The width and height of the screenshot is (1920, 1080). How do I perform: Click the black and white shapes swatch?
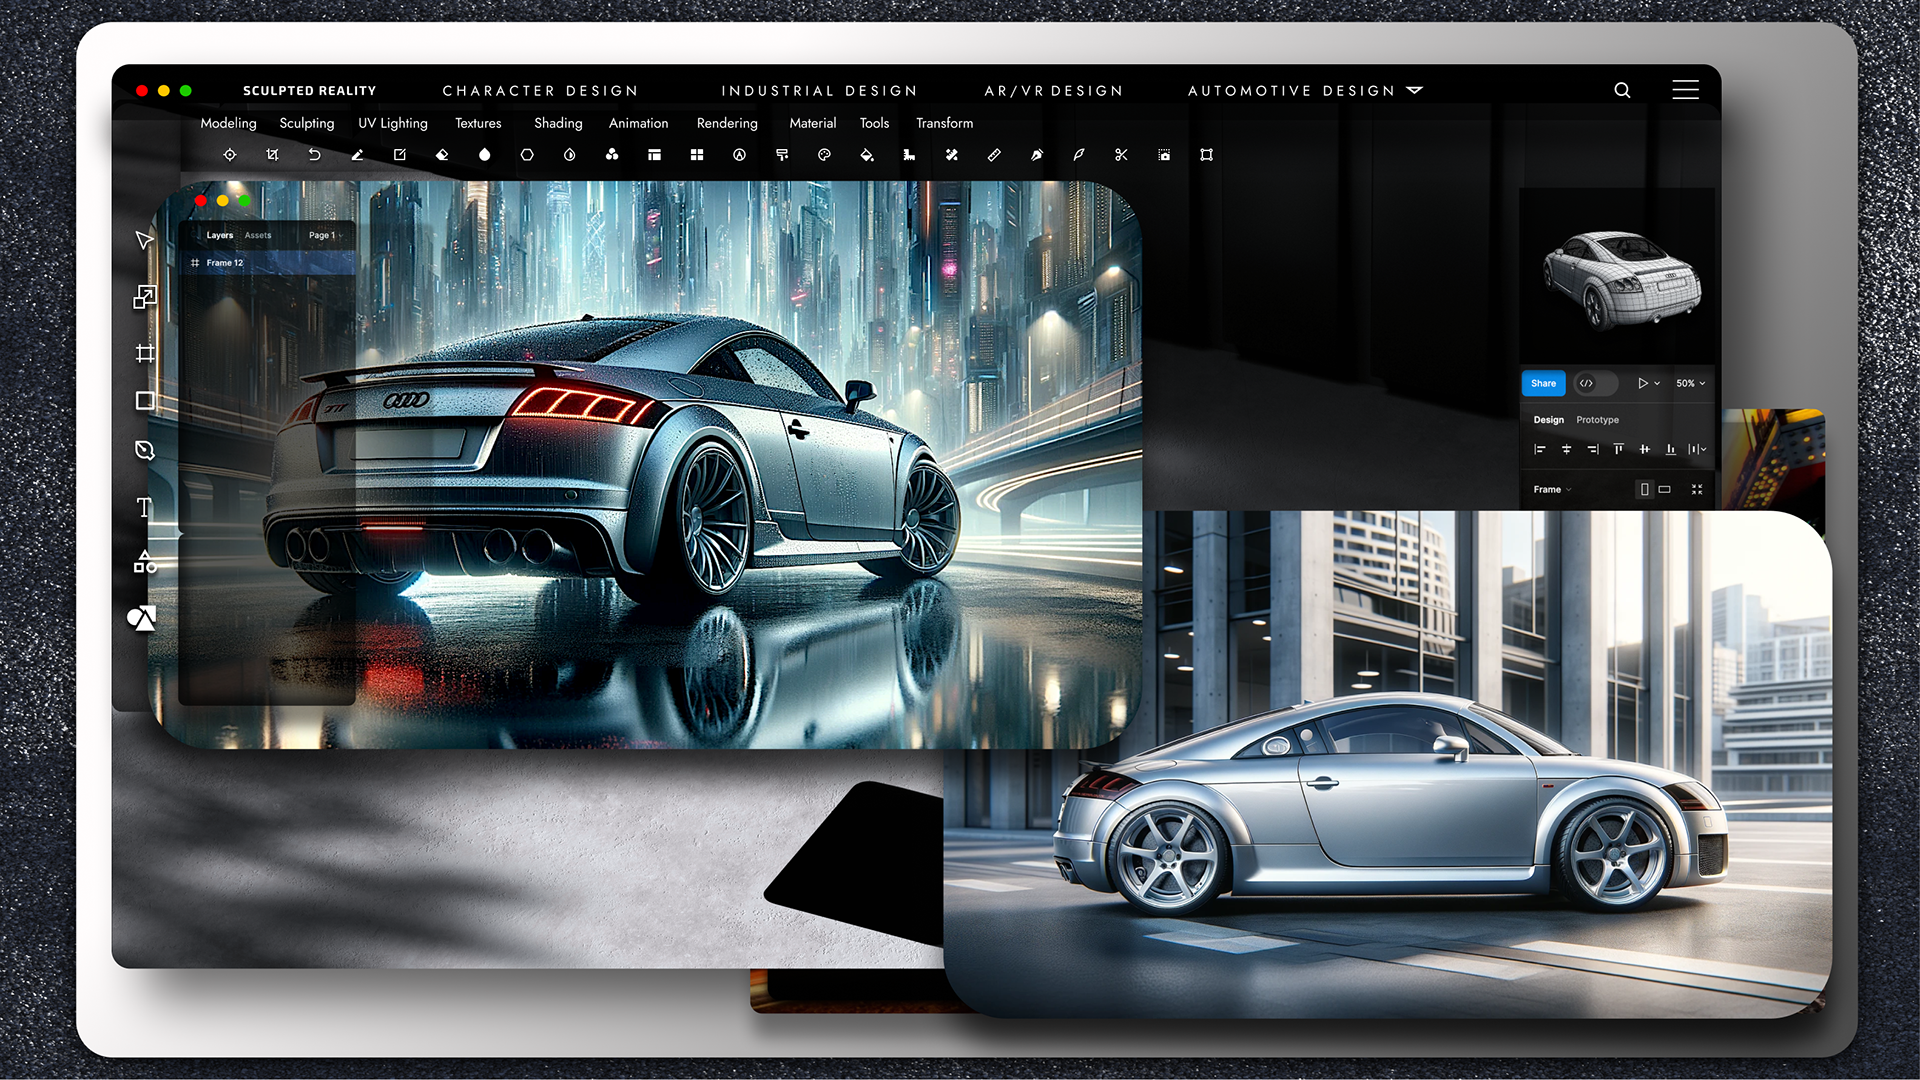tap(142, 618)
